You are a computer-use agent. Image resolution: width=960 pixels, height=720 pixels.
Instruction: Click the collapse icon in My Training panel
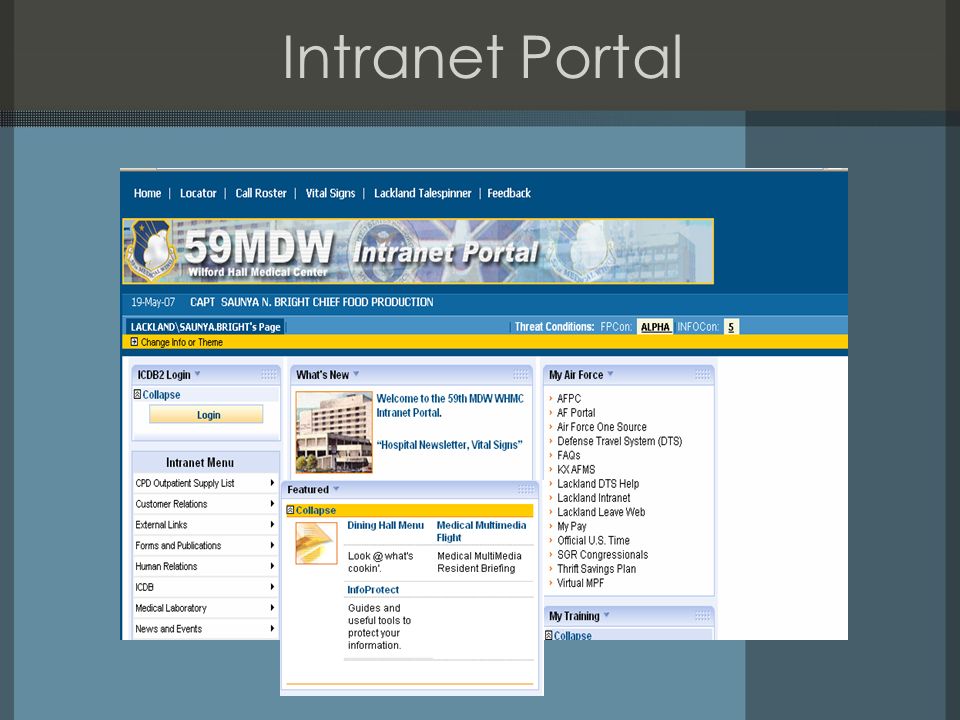(549, 636)
